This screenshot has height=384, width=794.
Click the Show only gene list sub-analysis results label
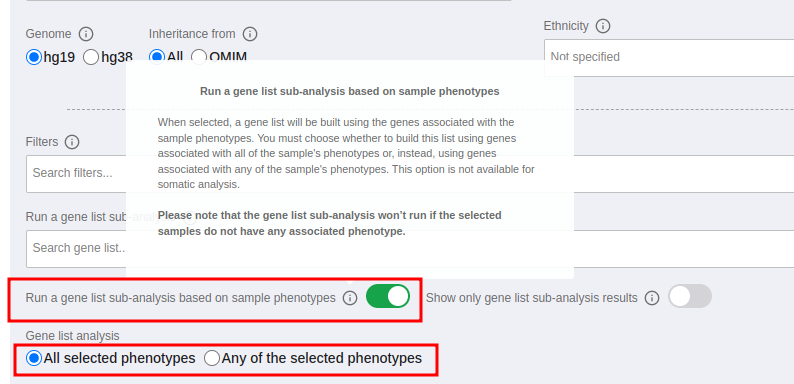click(x=532, y=298)
